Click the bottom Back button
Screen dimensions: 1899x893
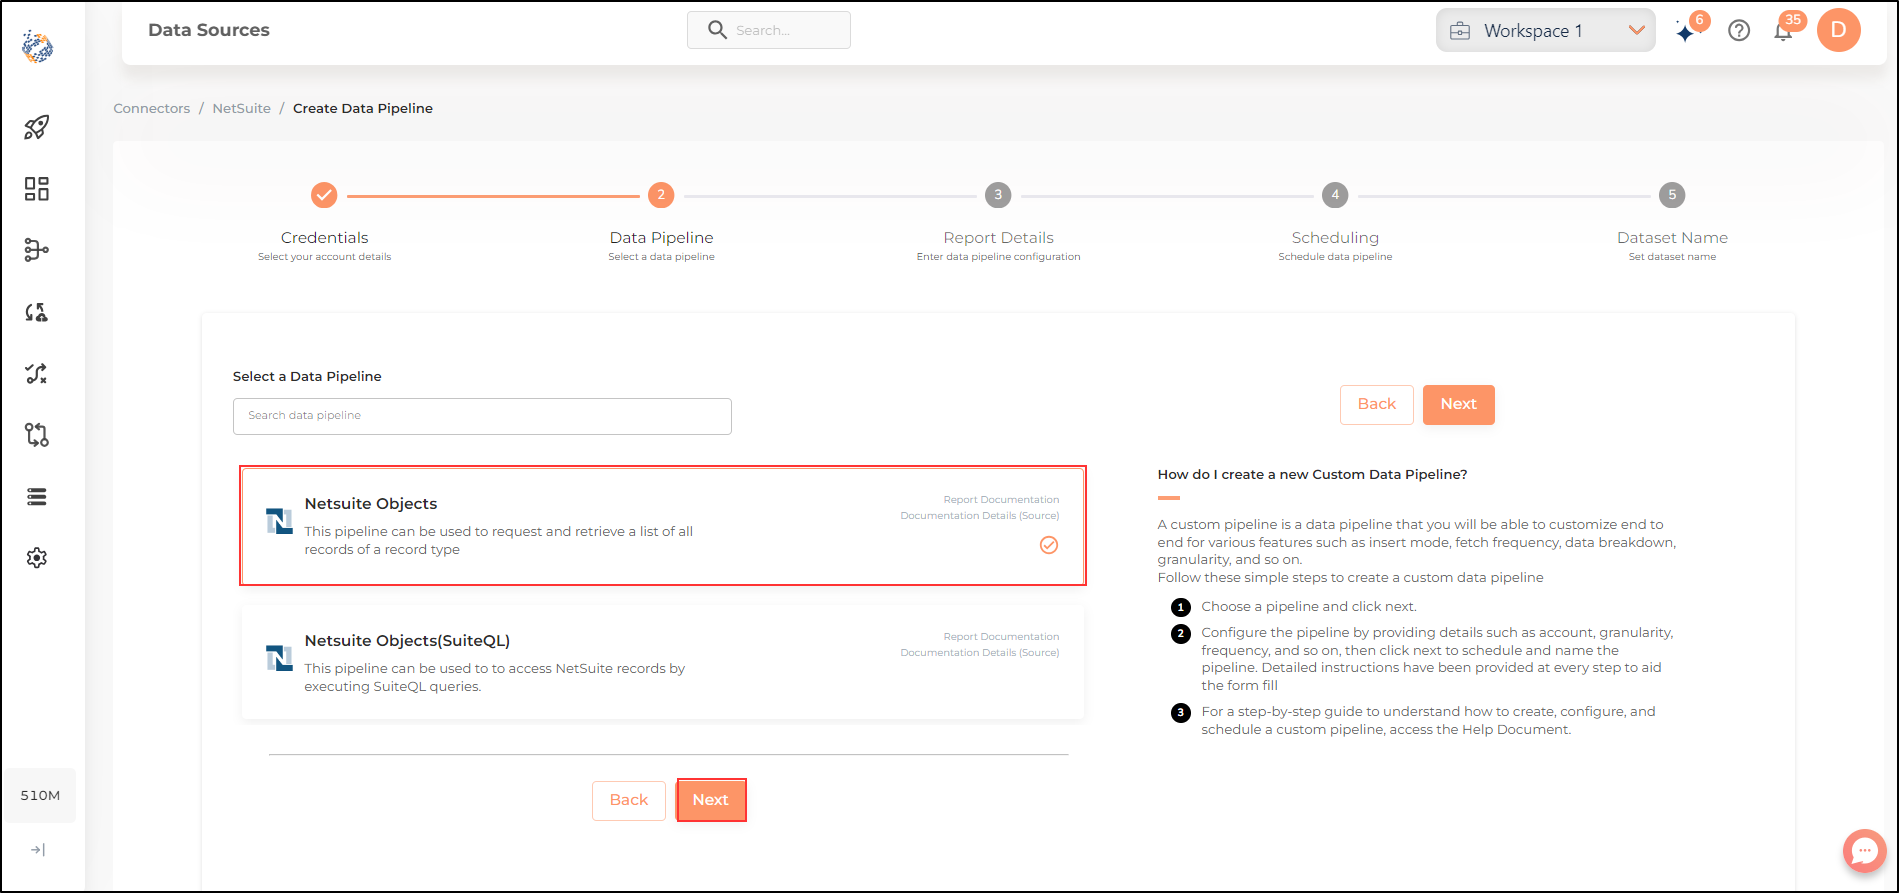point(629,801)
